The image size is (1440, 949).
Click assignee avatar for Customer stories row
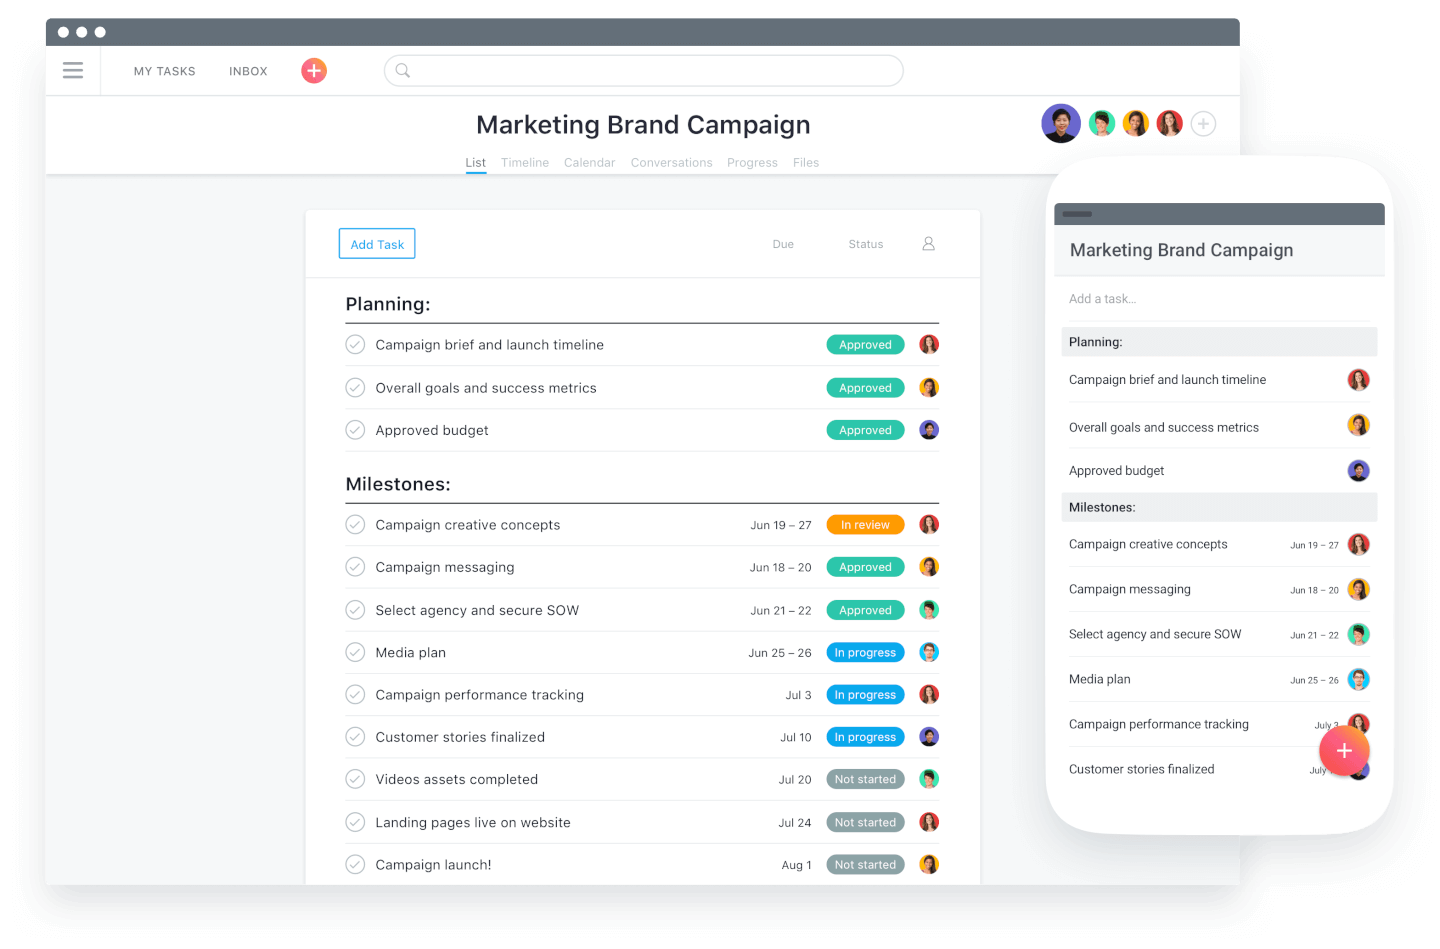929,737
